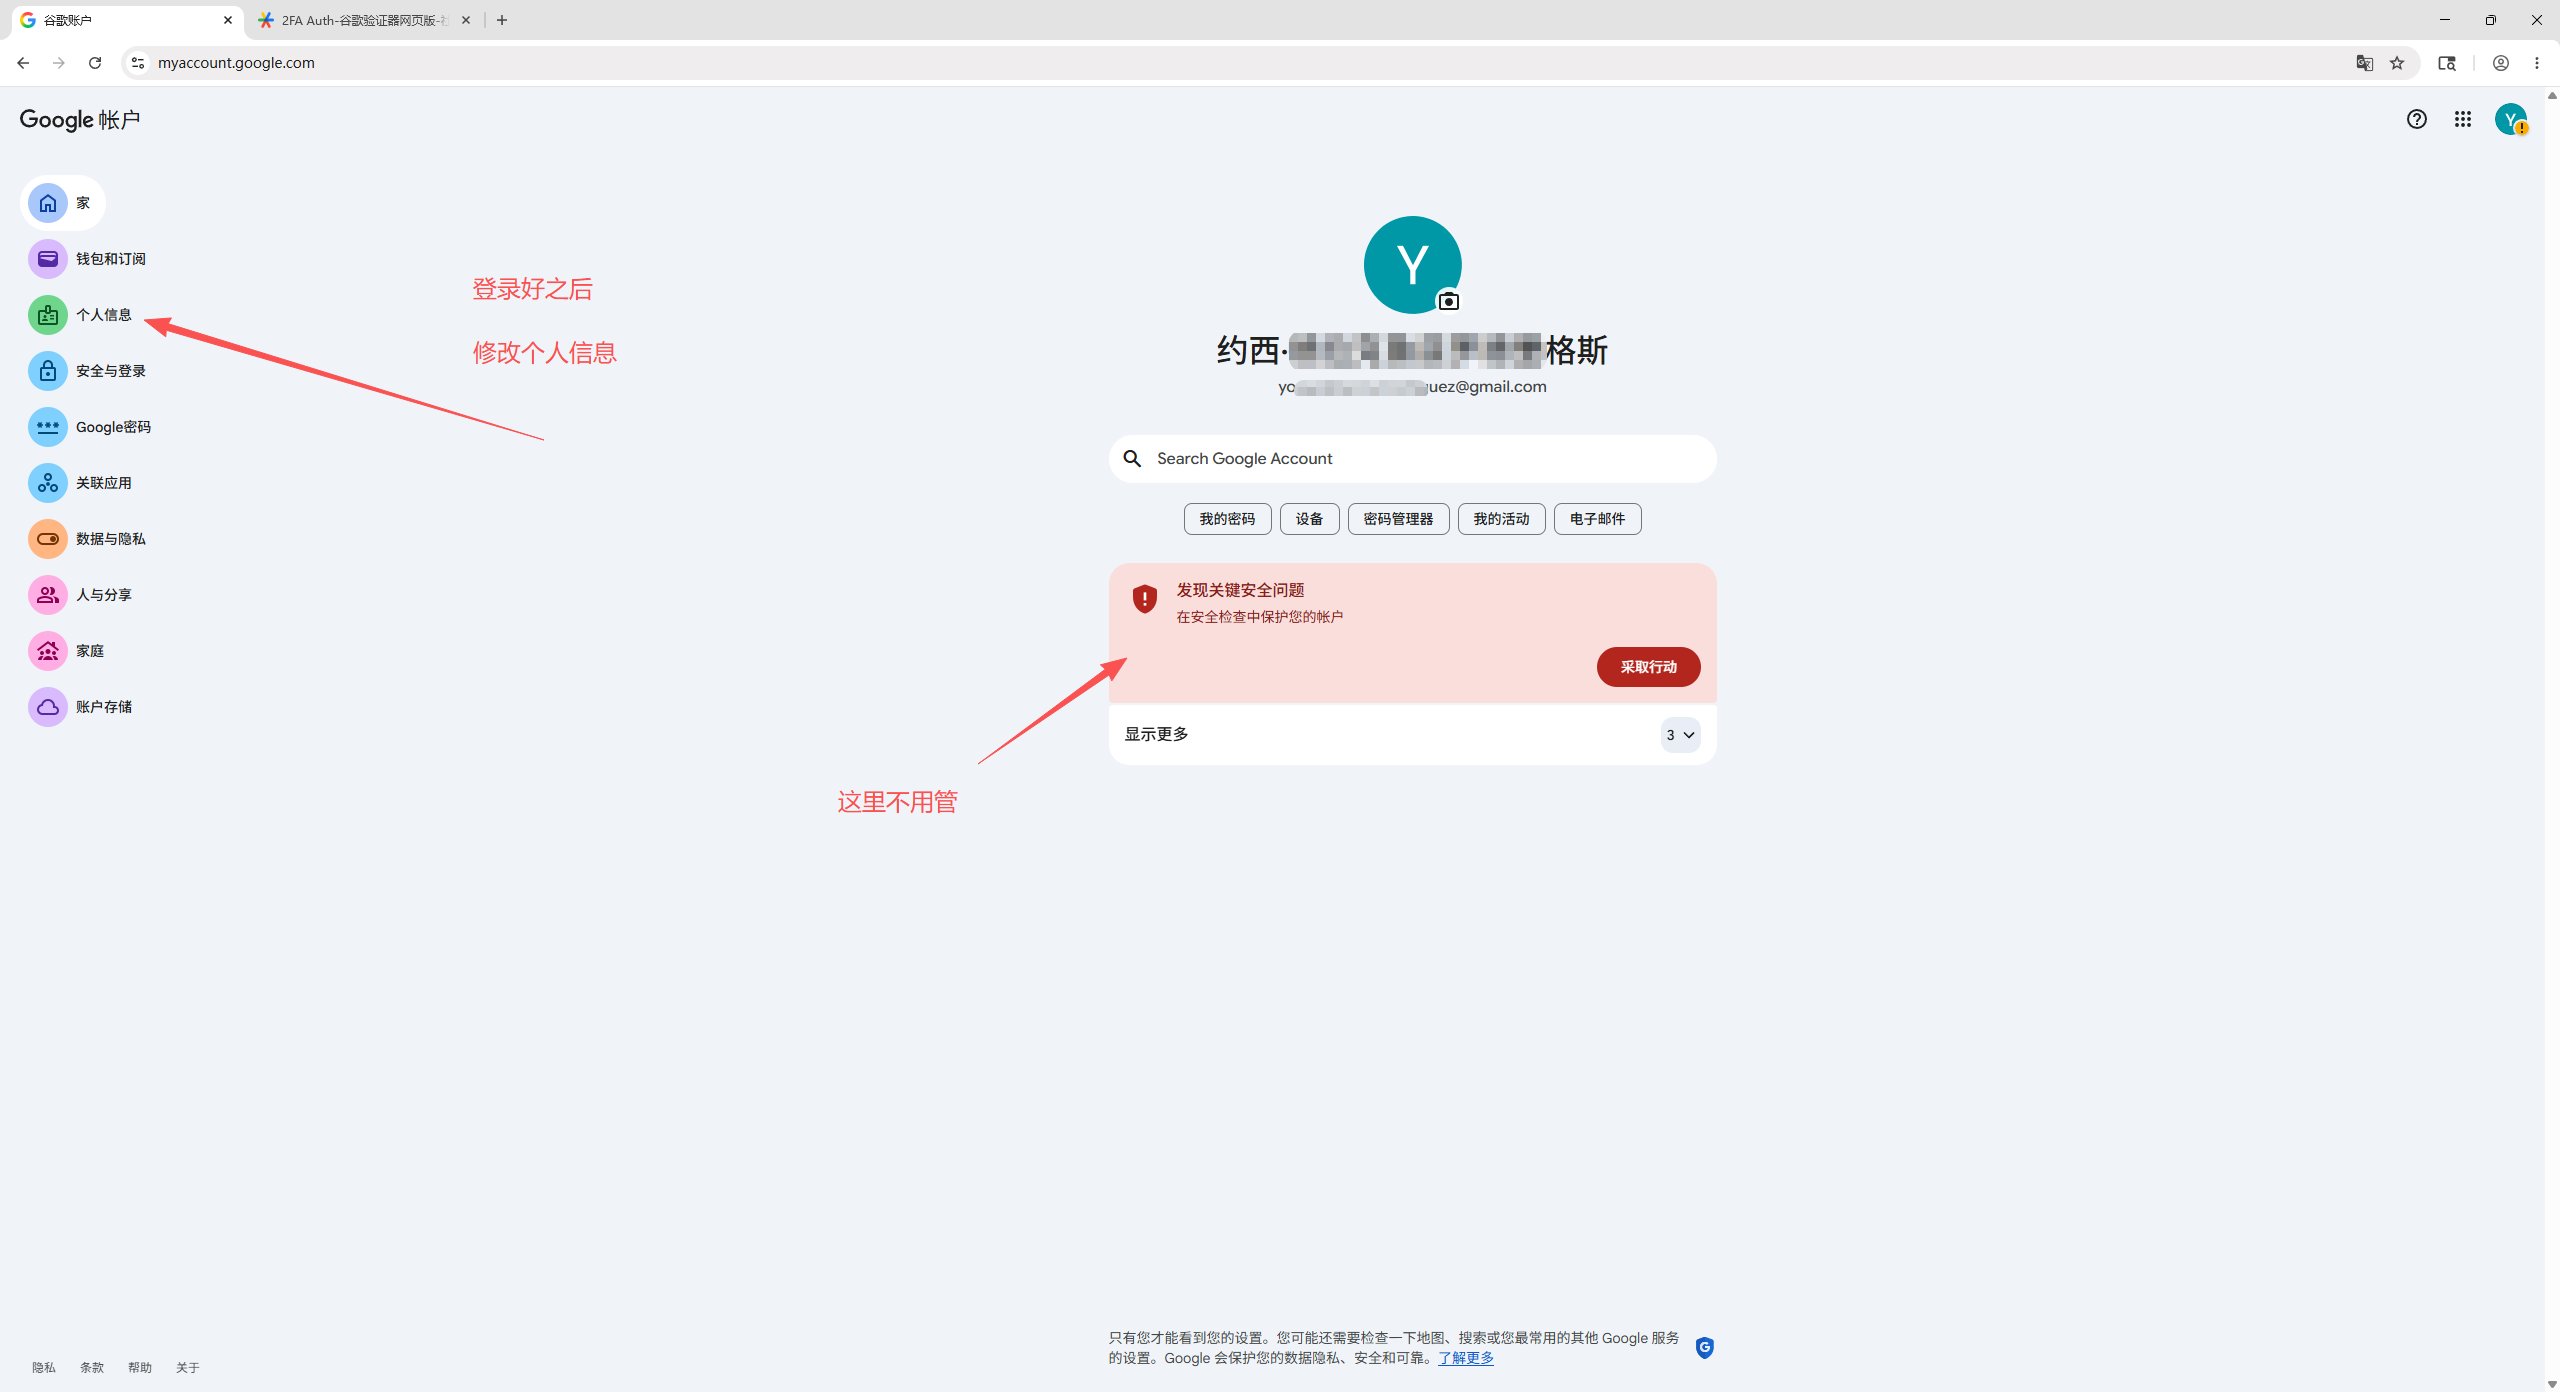Image resolution: width=2560 pixels, height=1392 pixels.
Task: Select the 钱包和订阅 menu label
Action: coord(111,259)
